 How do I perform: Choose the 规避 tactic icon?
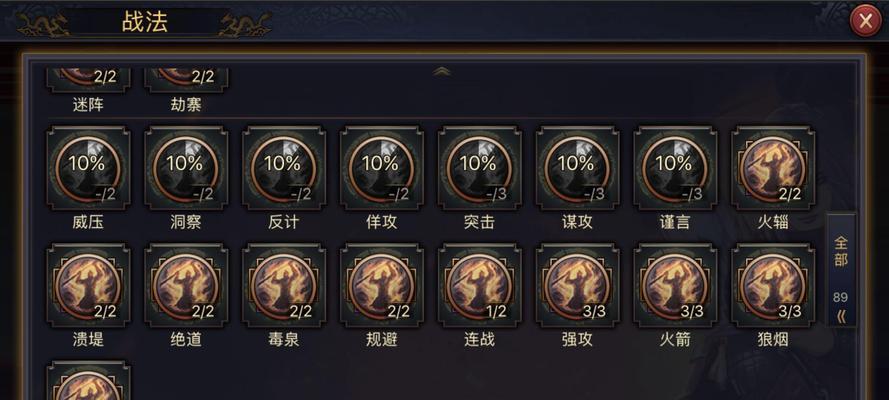382,286
